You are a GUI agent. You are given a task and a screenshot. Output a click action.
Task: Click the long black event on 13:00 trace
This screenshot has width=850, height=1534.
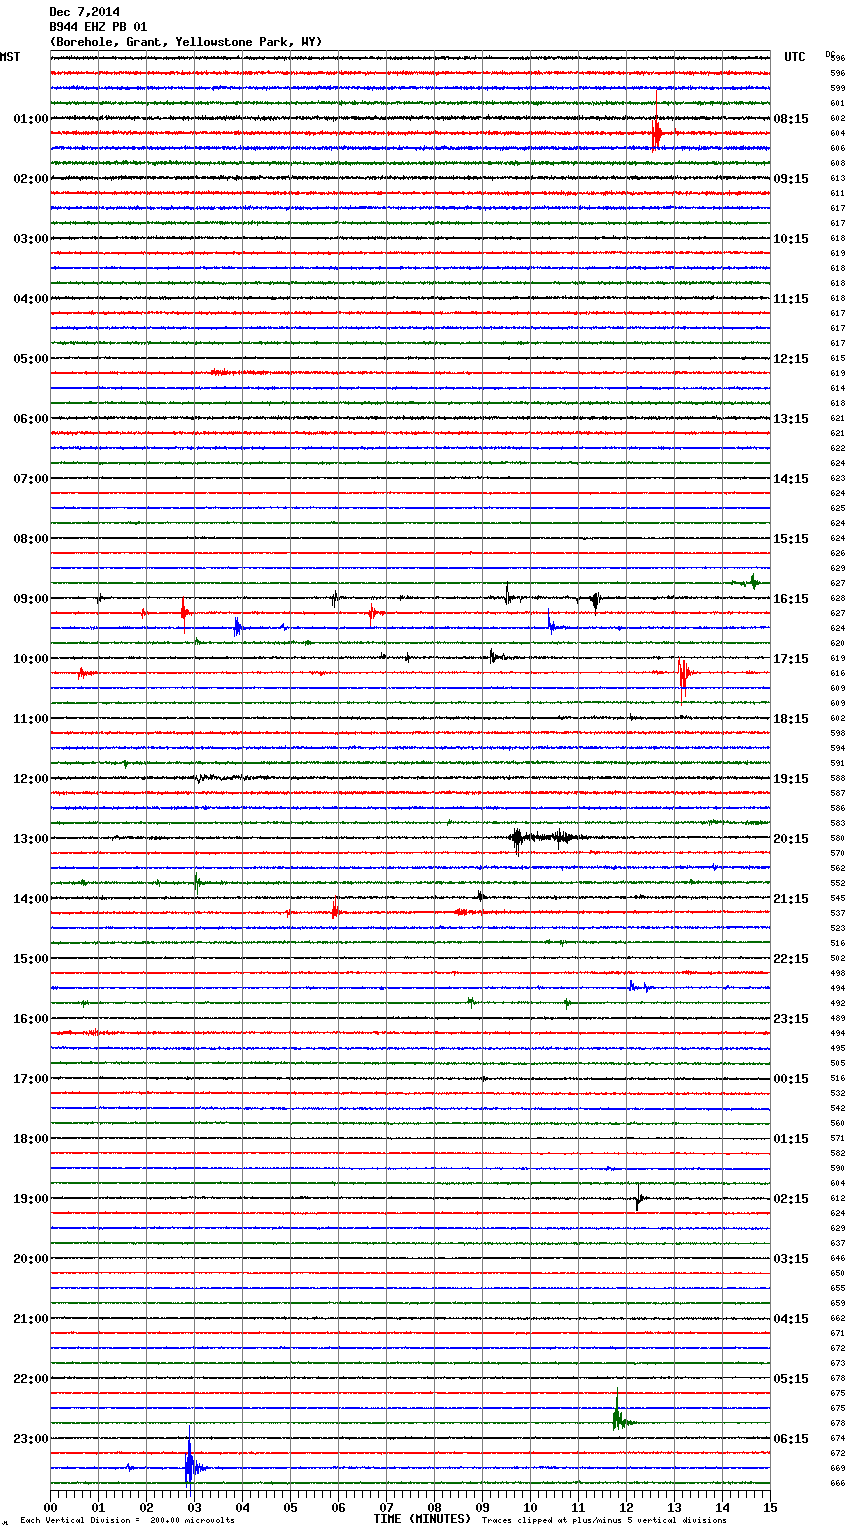pos(540,838)
